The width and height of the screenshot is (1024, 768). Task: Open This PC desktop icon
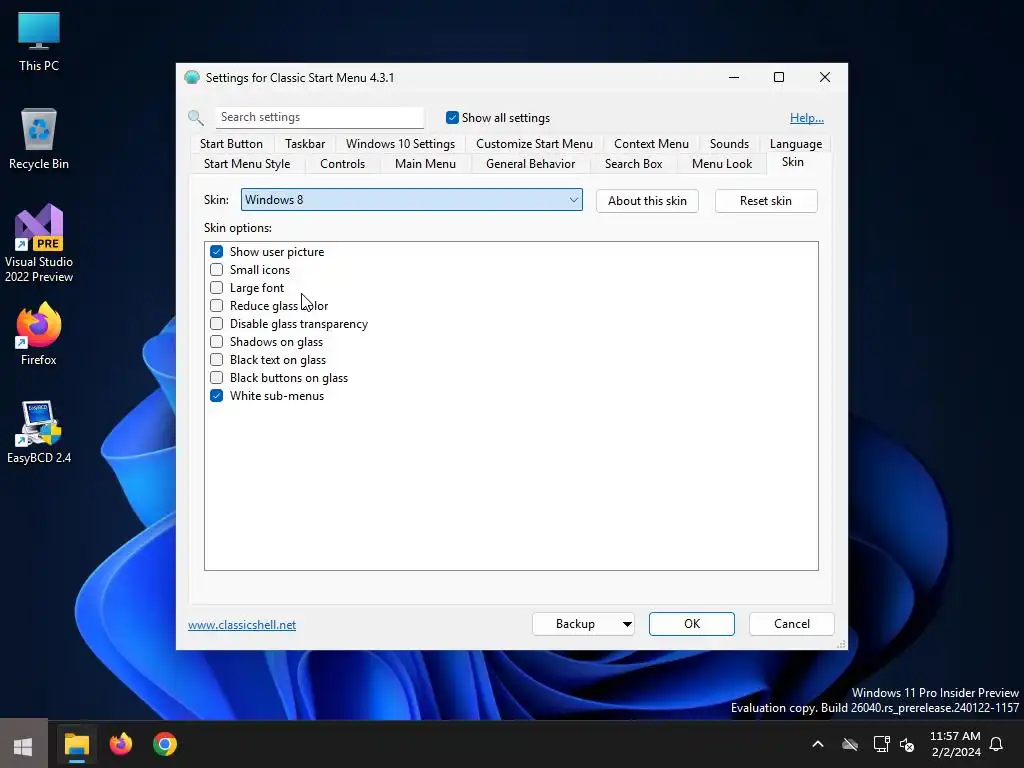click(39, 42)
